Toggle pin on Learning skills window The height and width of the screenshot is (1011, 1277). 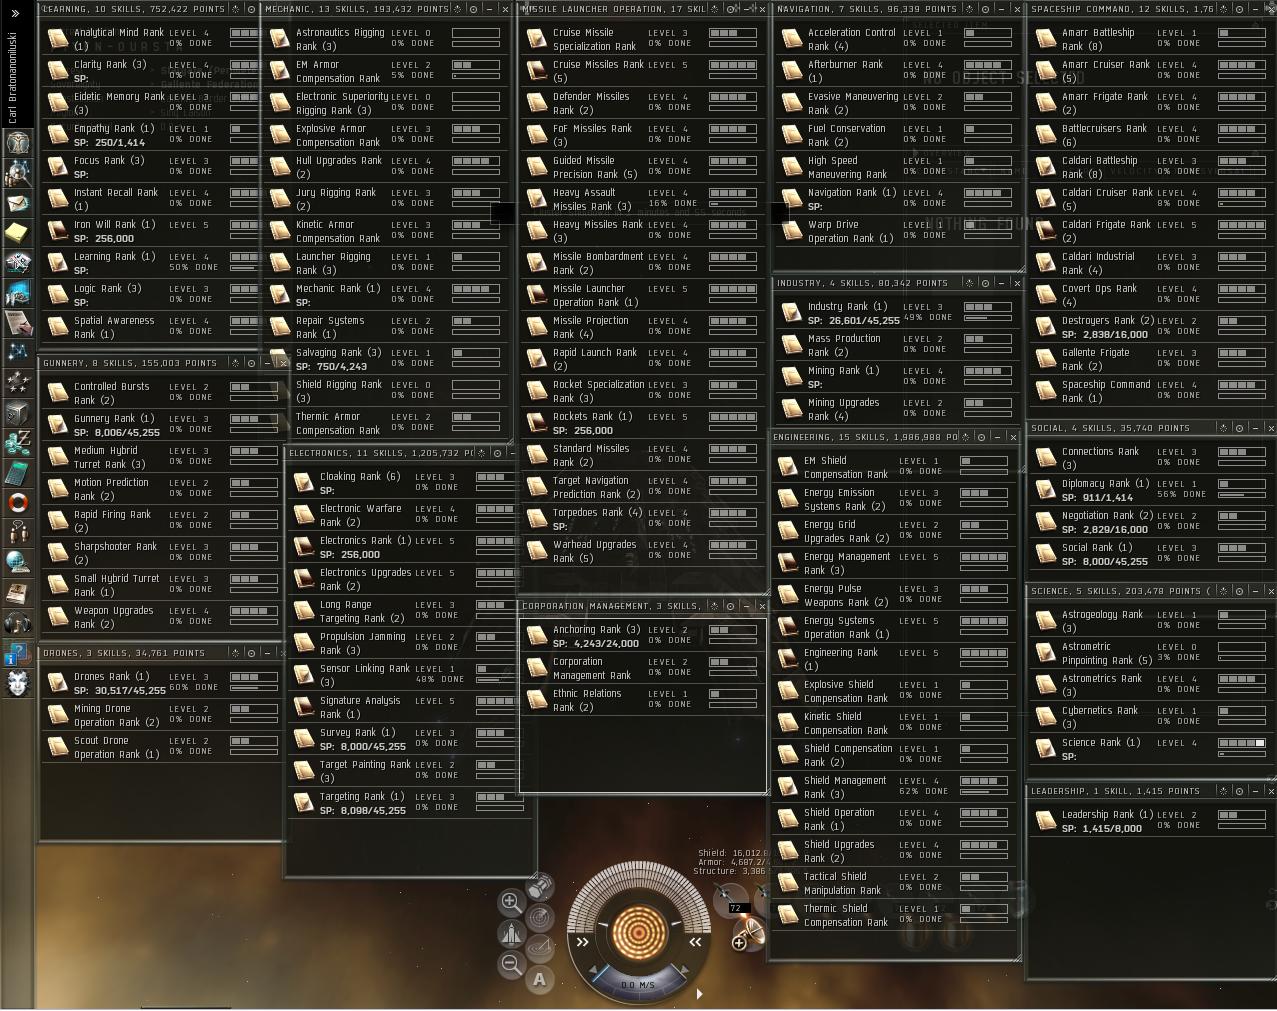pyautogui.click(x=237, y=8)
